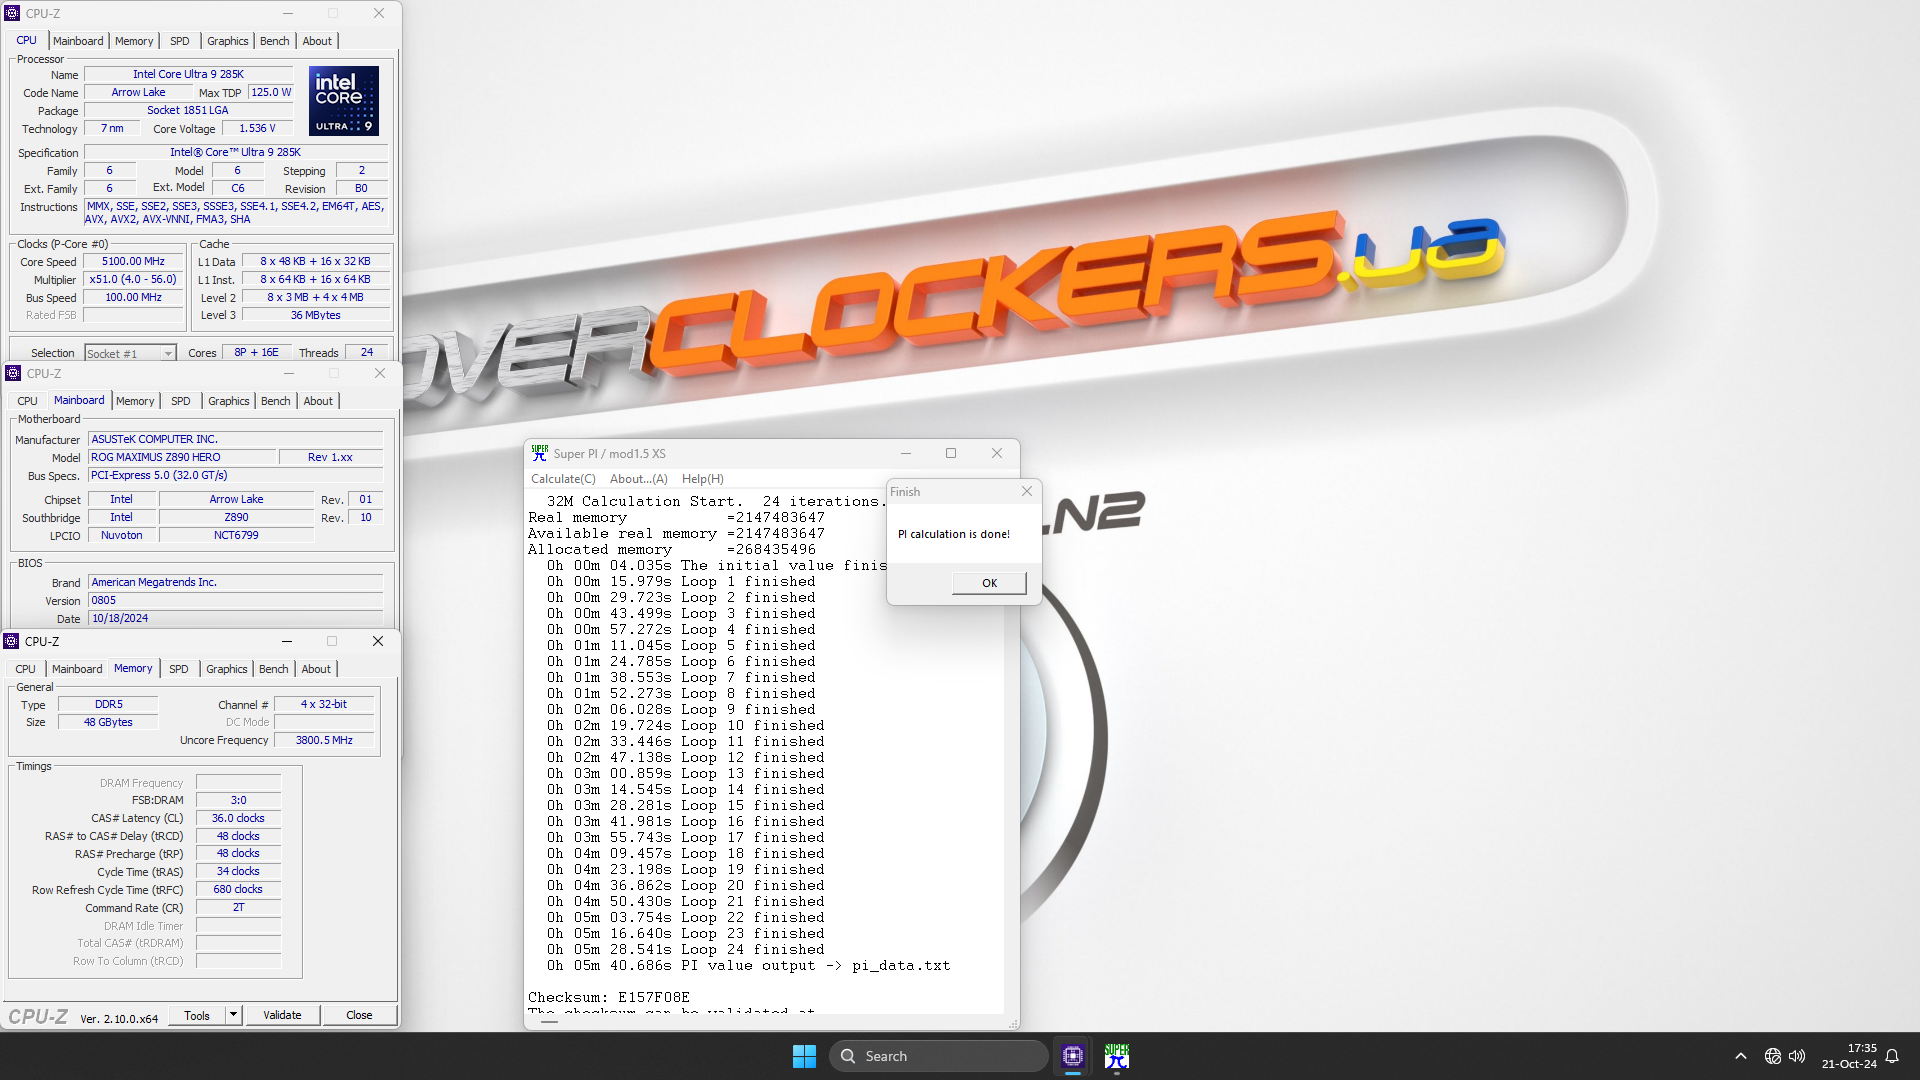Click the Tools button
Screen dimensions: 1920x1080
[x=197, y=1015]
